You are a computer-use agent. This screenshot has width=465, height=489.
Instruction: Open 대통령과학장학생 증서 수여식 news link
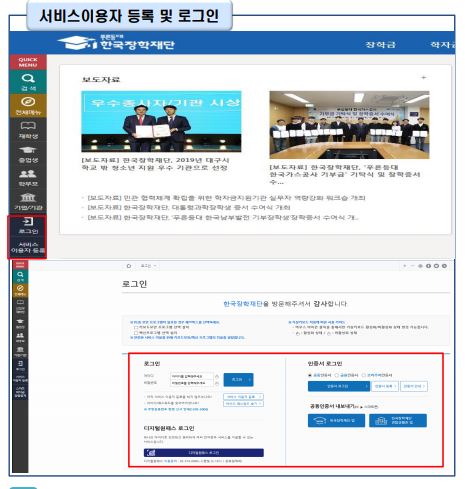[189, 208]
